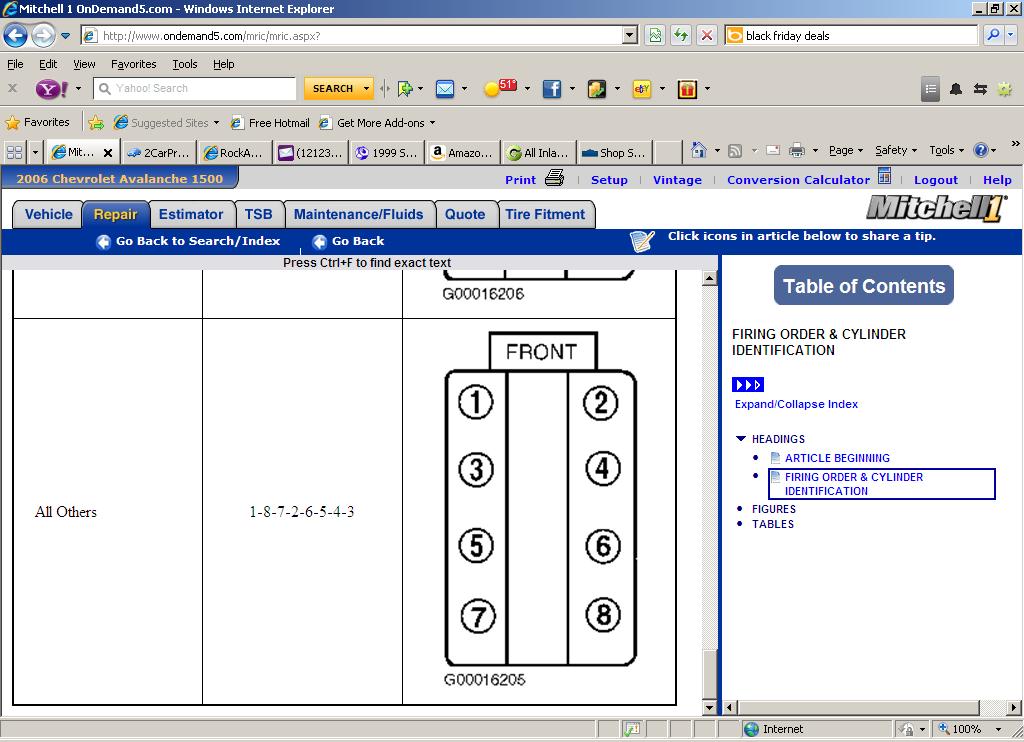Screen dimensions: 1024x742
Task: Open the File menu
Action: 15,64
